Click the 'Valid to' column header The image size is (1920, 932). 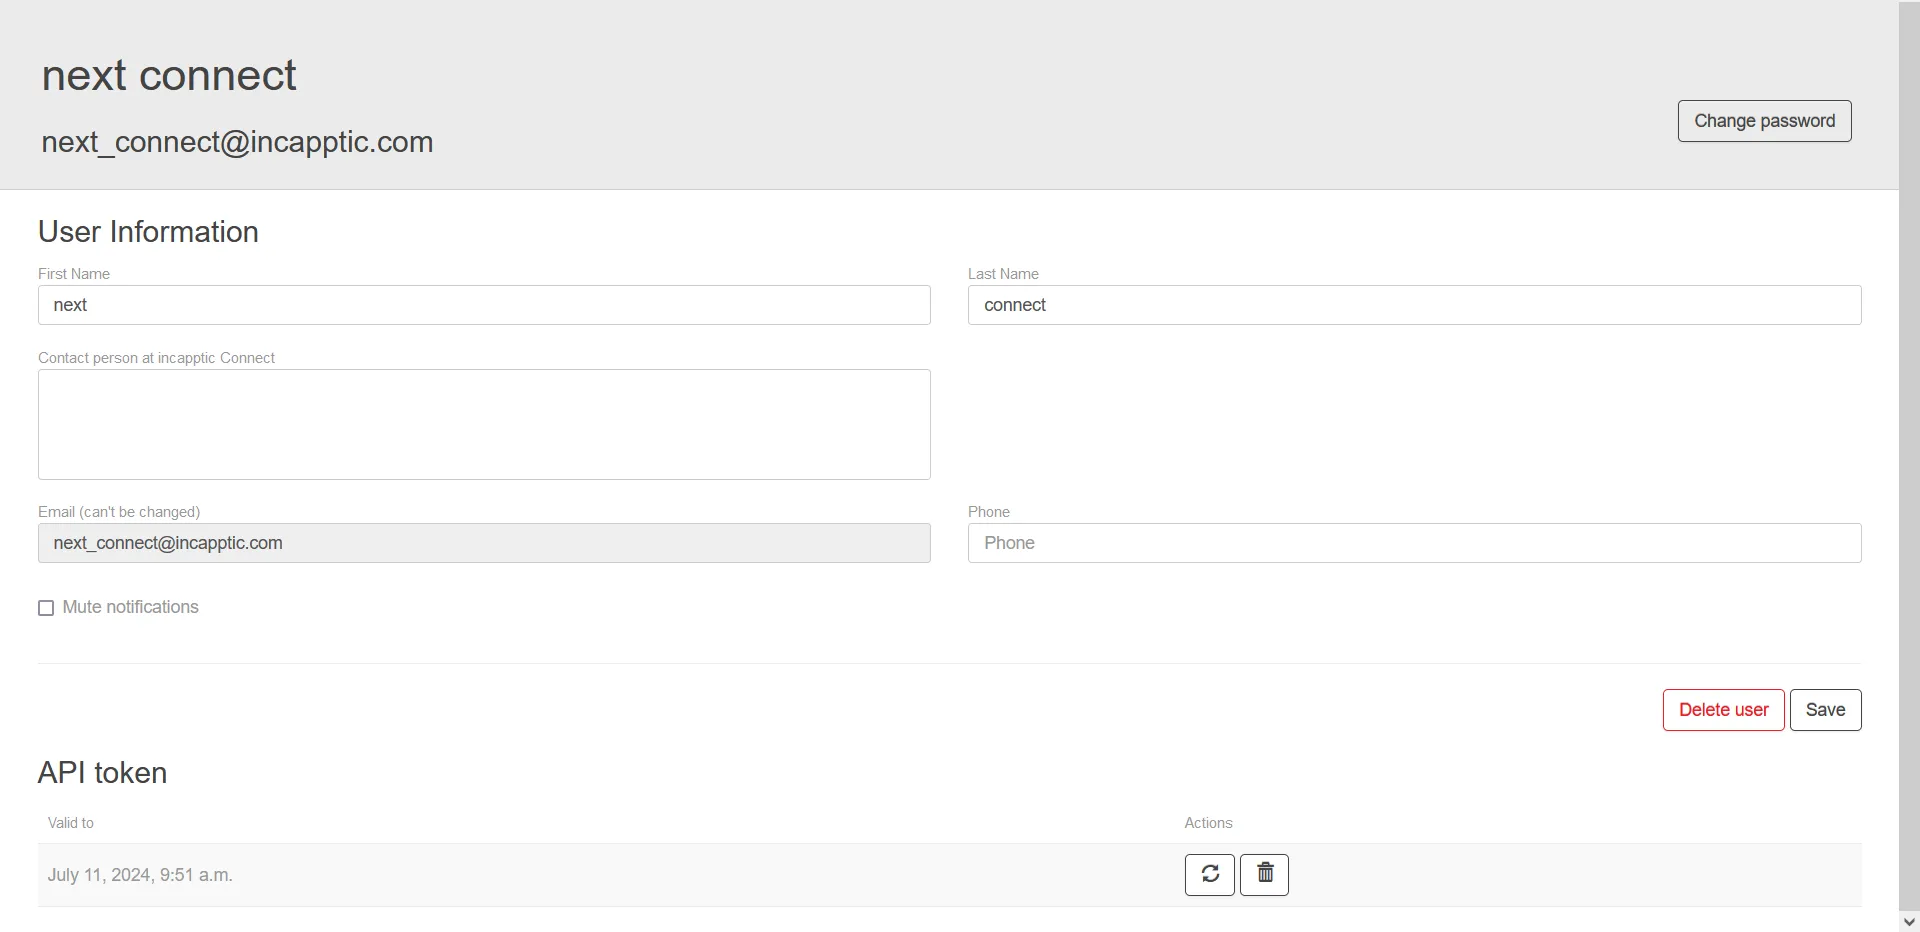tap(71, 823)
